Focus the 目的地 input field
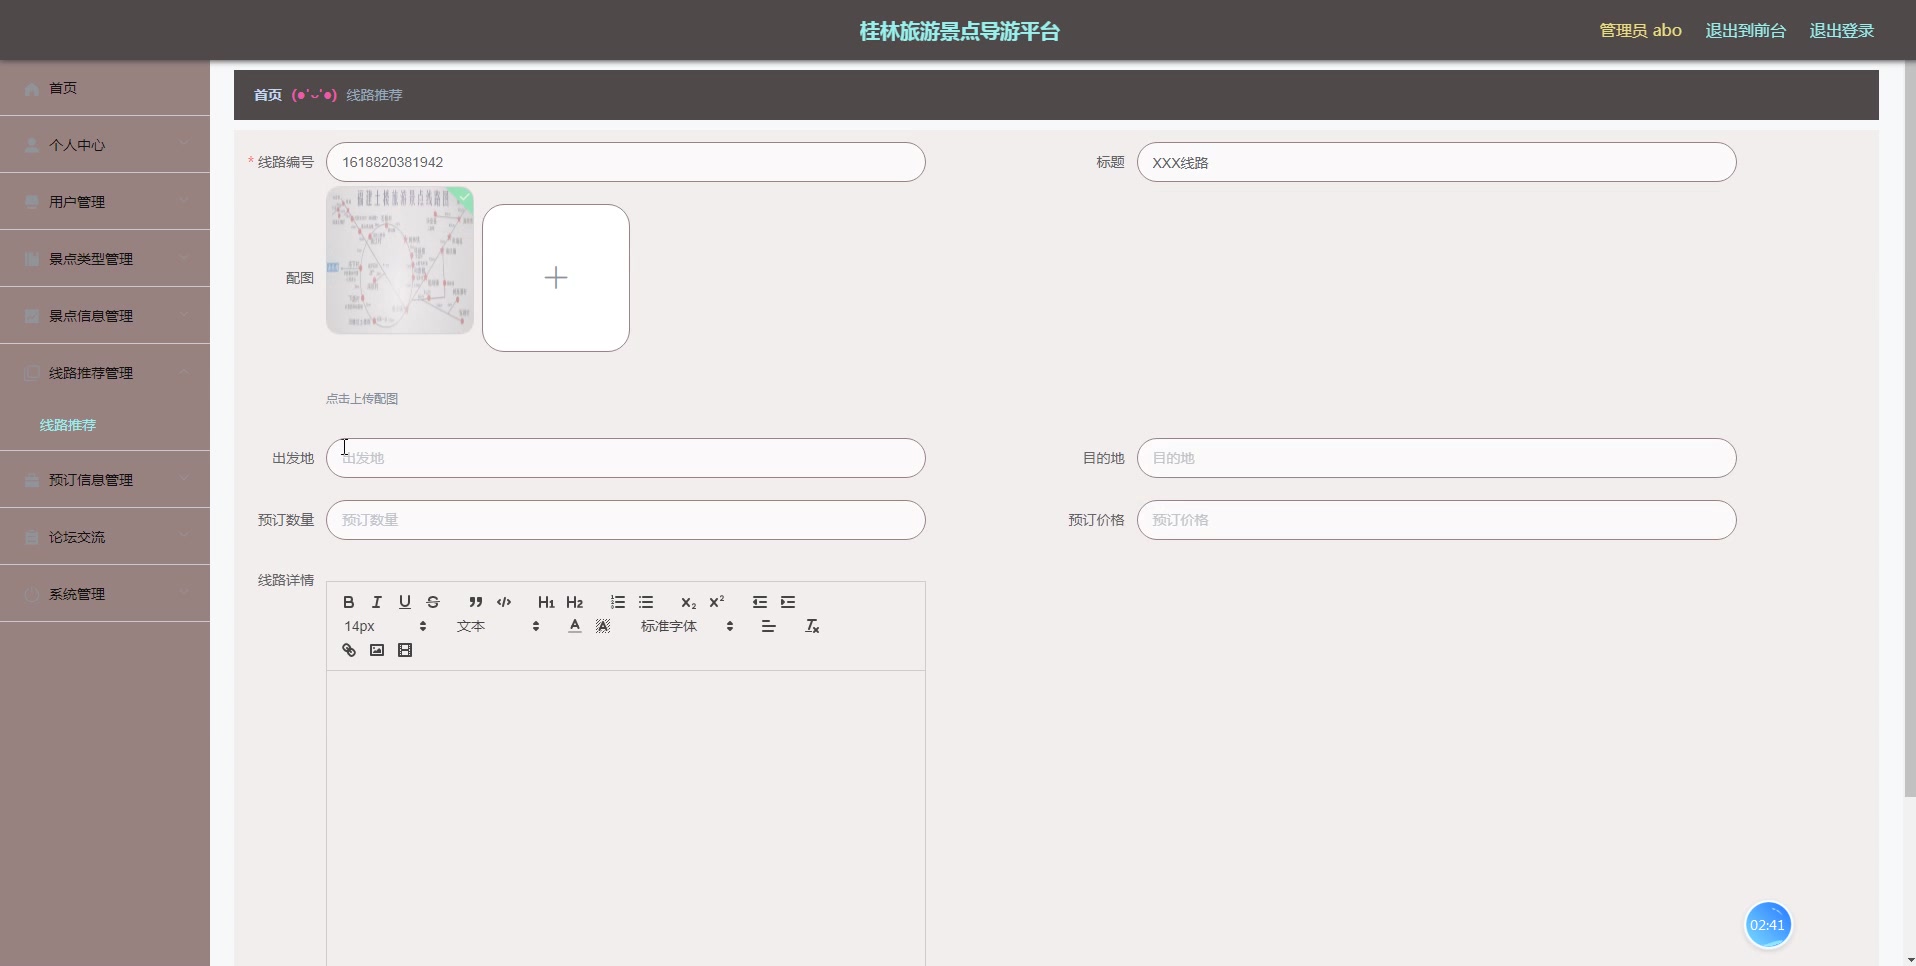This screenshot has height=966, width=1916. (x=1436, y=458)
